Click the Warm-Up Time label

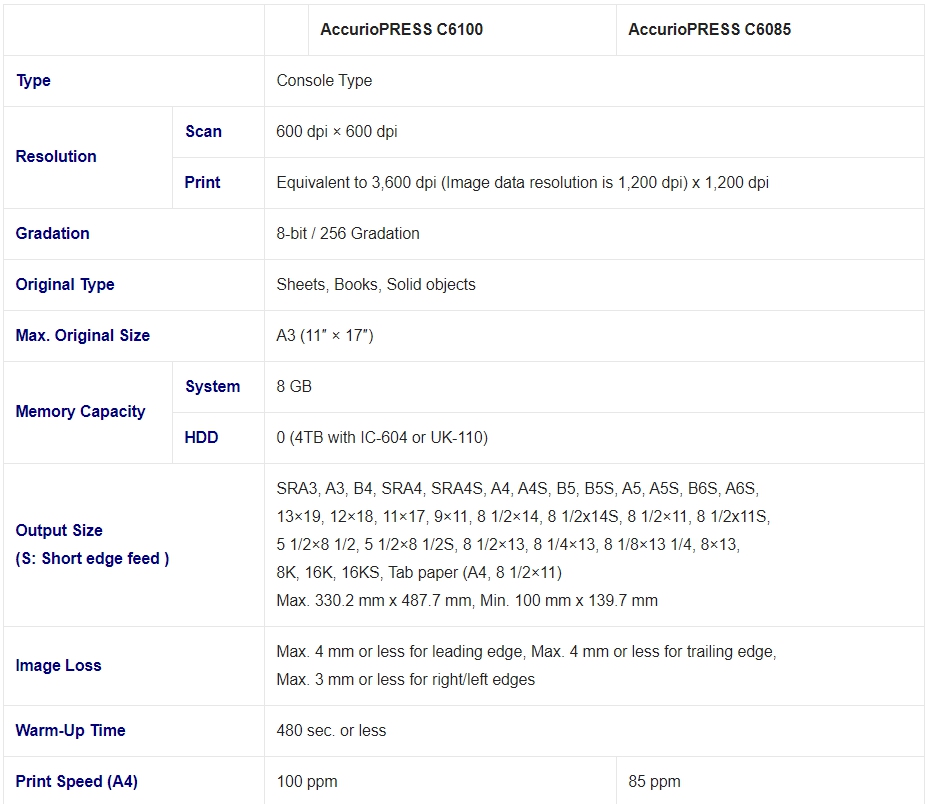[70, 731]
